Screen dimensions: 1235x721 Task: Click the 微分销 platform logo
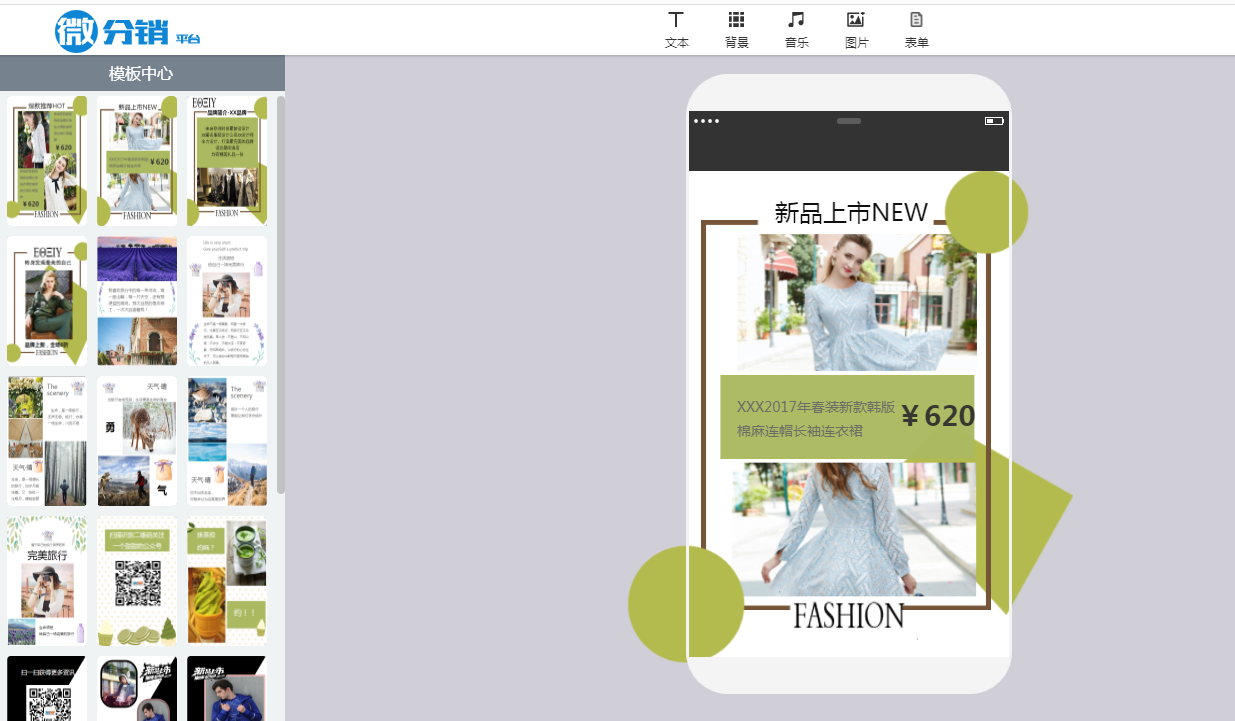coord(127,31)
